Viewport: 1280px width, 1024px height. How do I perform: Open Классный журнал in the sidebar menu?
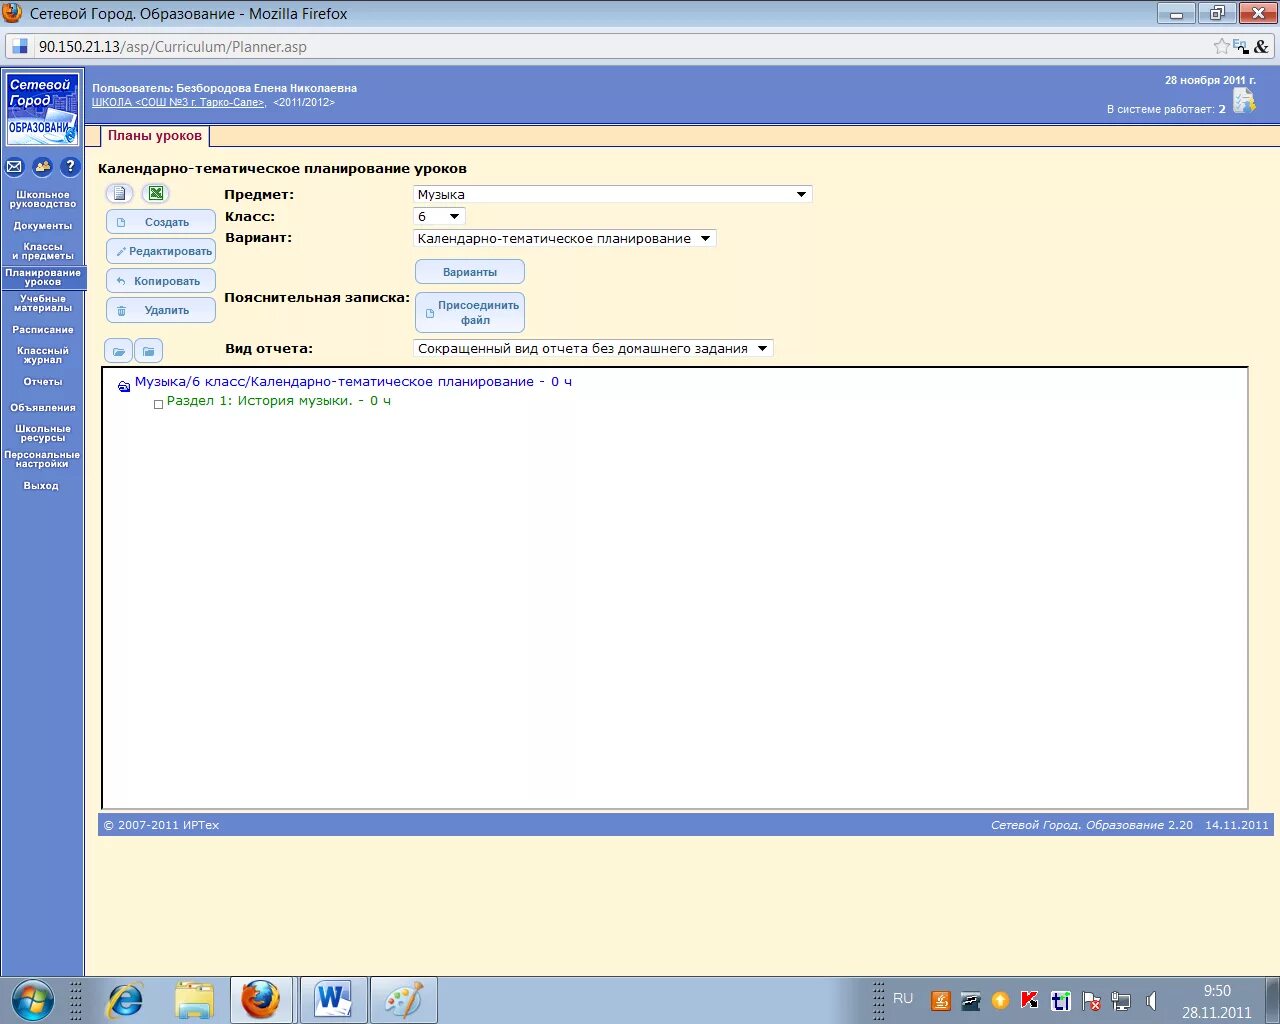click(42, 355)
